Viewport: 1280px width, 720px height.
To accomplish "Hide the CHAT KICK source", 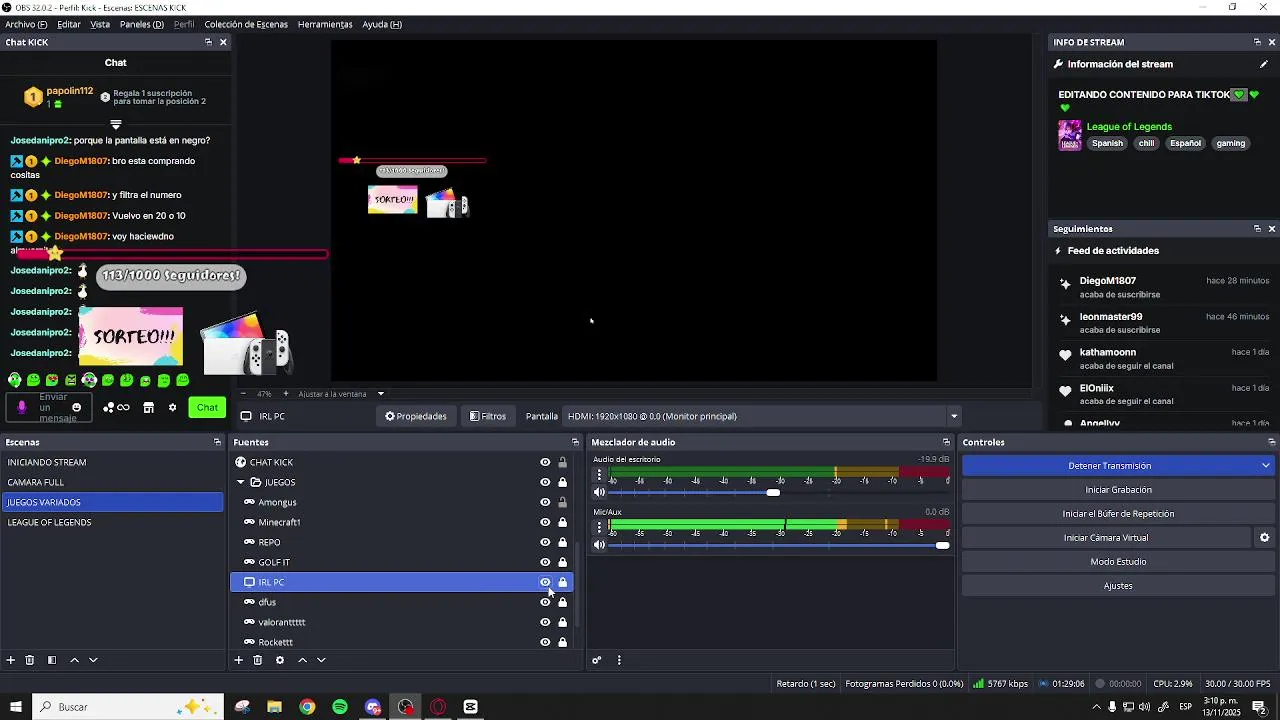I will tap(545, 462).
